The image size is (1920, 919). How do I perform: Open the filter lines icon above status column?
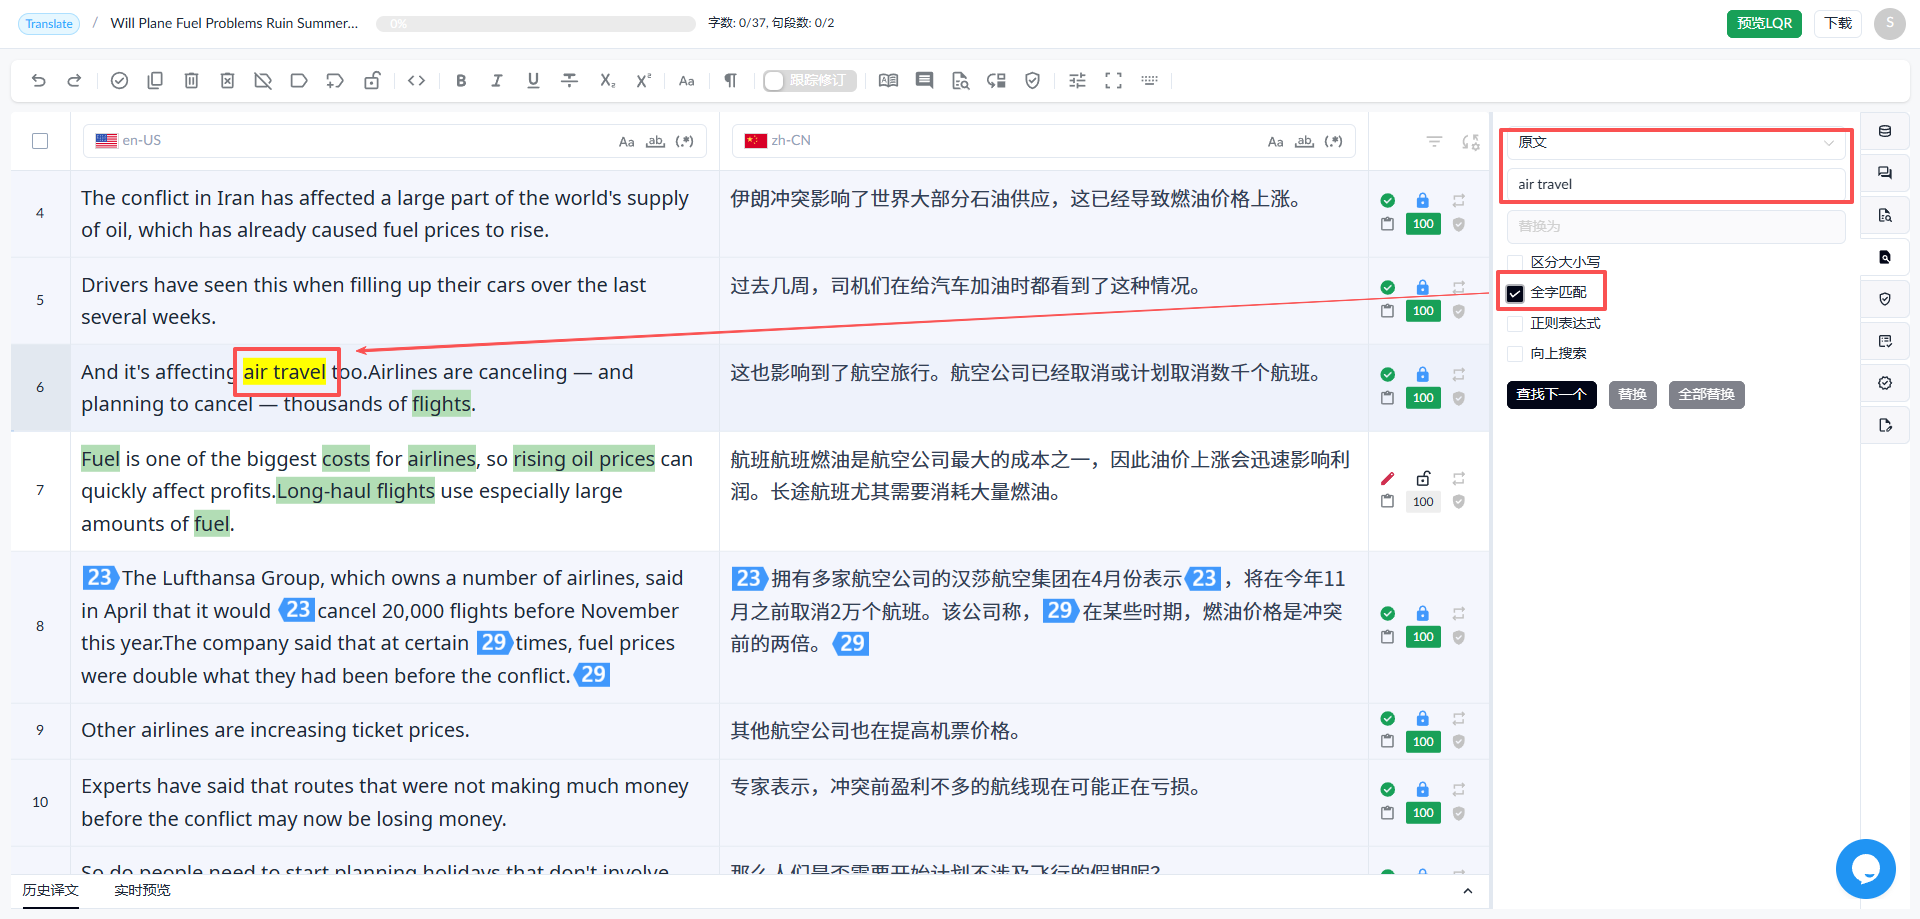(1434, 142)
